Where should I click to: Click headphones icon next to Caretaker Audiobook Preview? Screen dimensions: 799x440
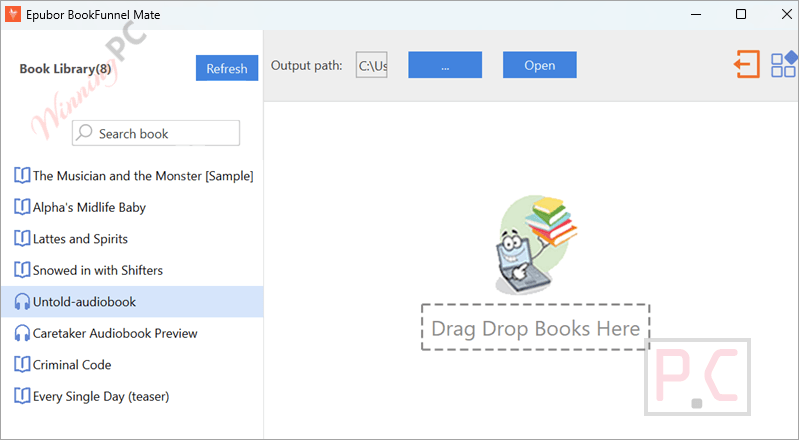click(x=22, y=333)
